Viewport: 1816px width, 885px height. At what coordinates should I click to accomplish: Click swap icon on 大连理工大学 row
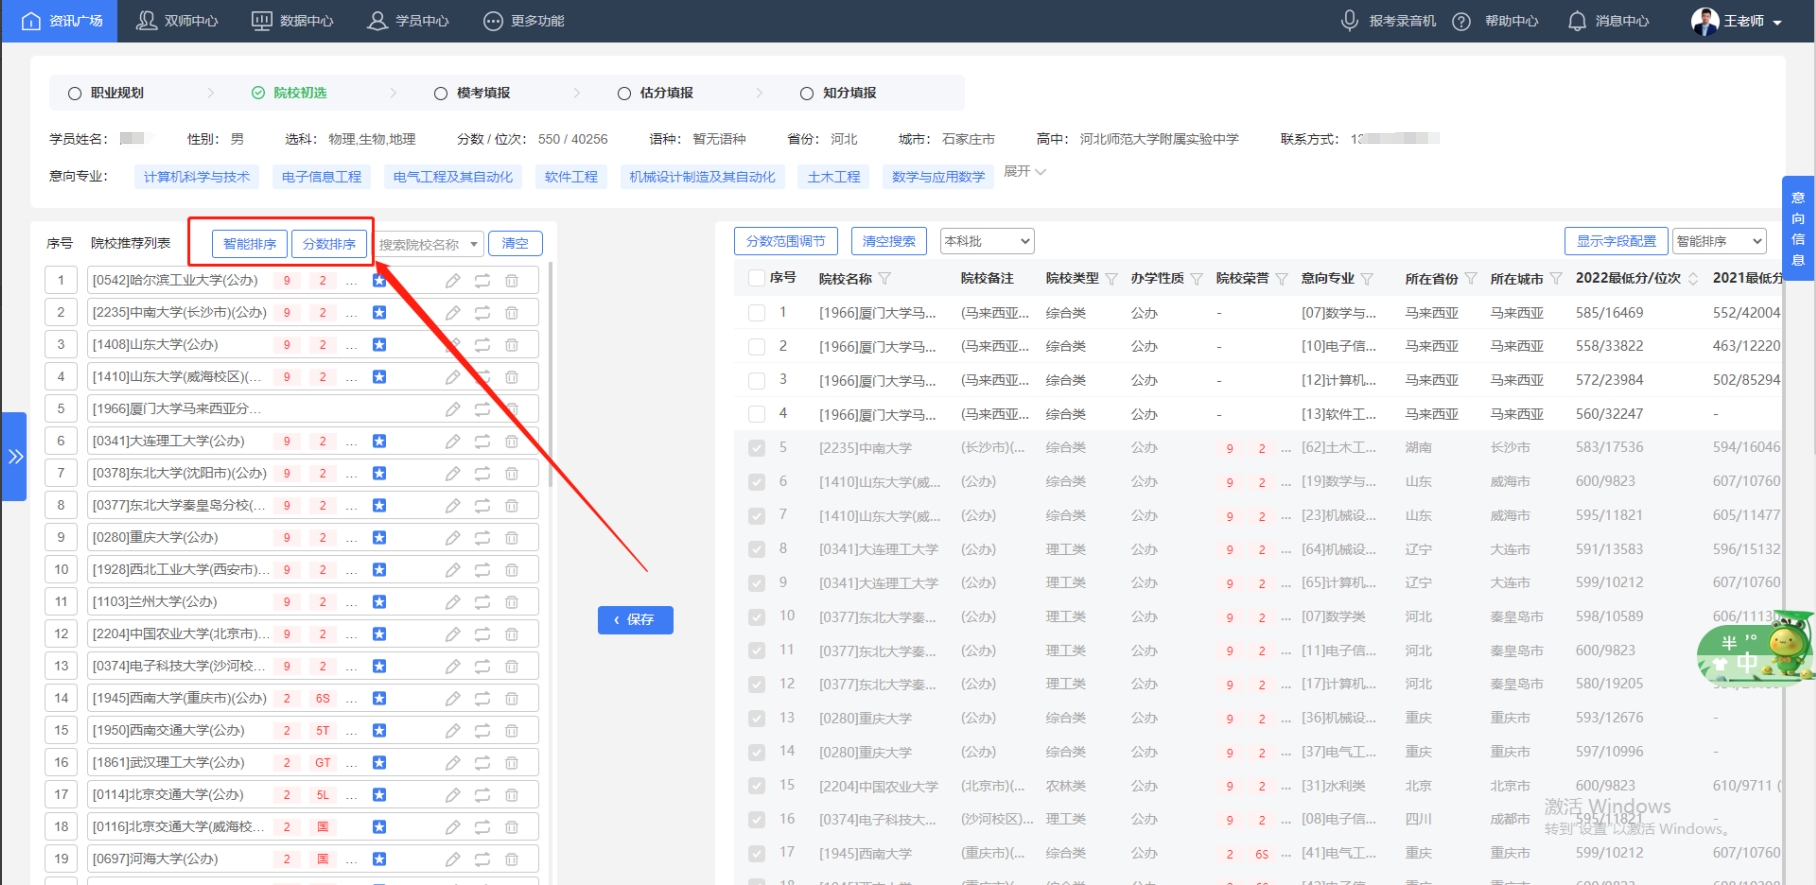point(482,441)
